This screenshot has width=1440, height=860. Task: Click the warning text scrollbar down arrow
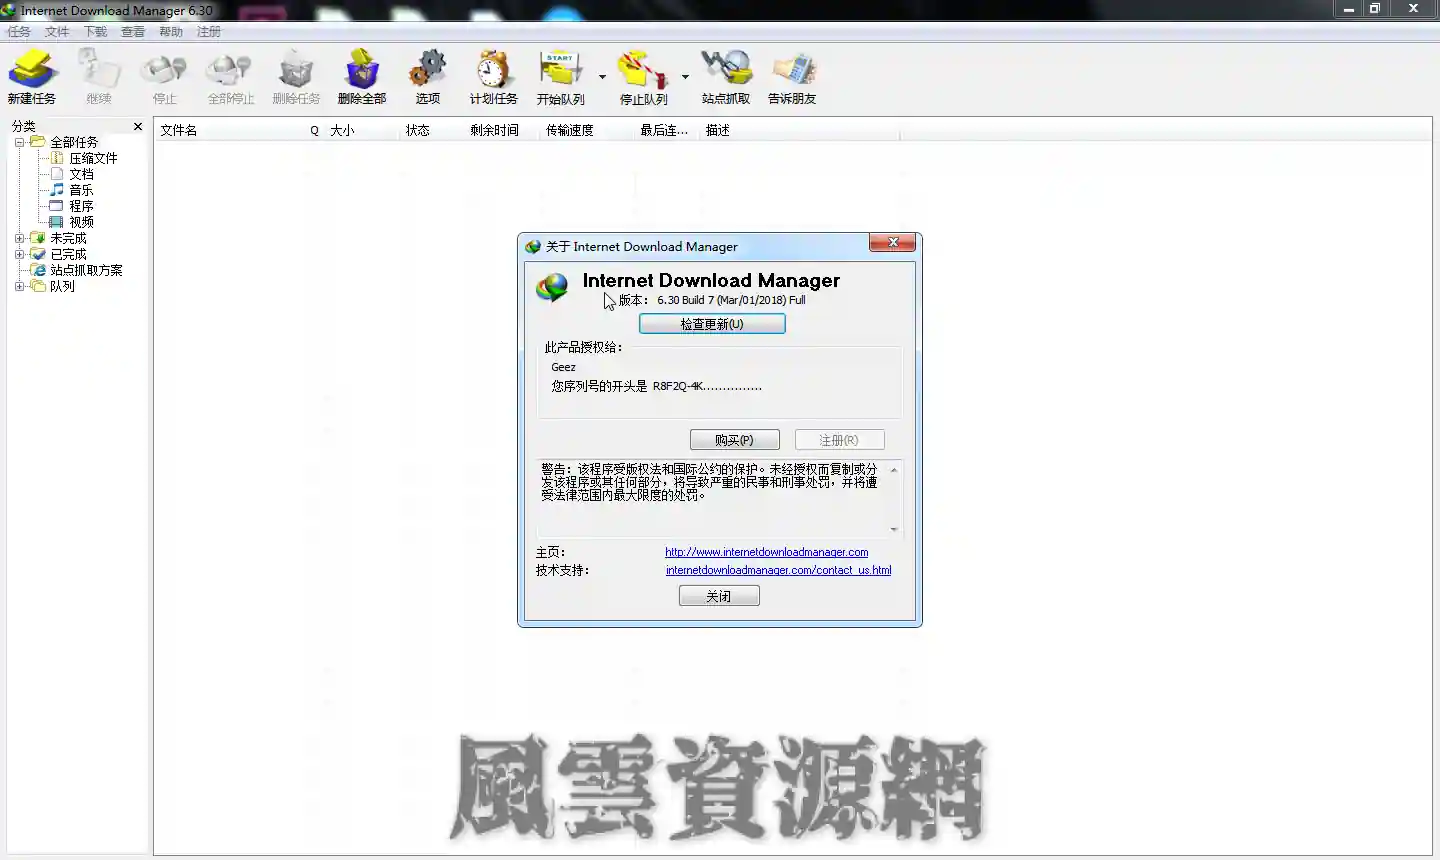pyautogui.click(x=894, y=529)
